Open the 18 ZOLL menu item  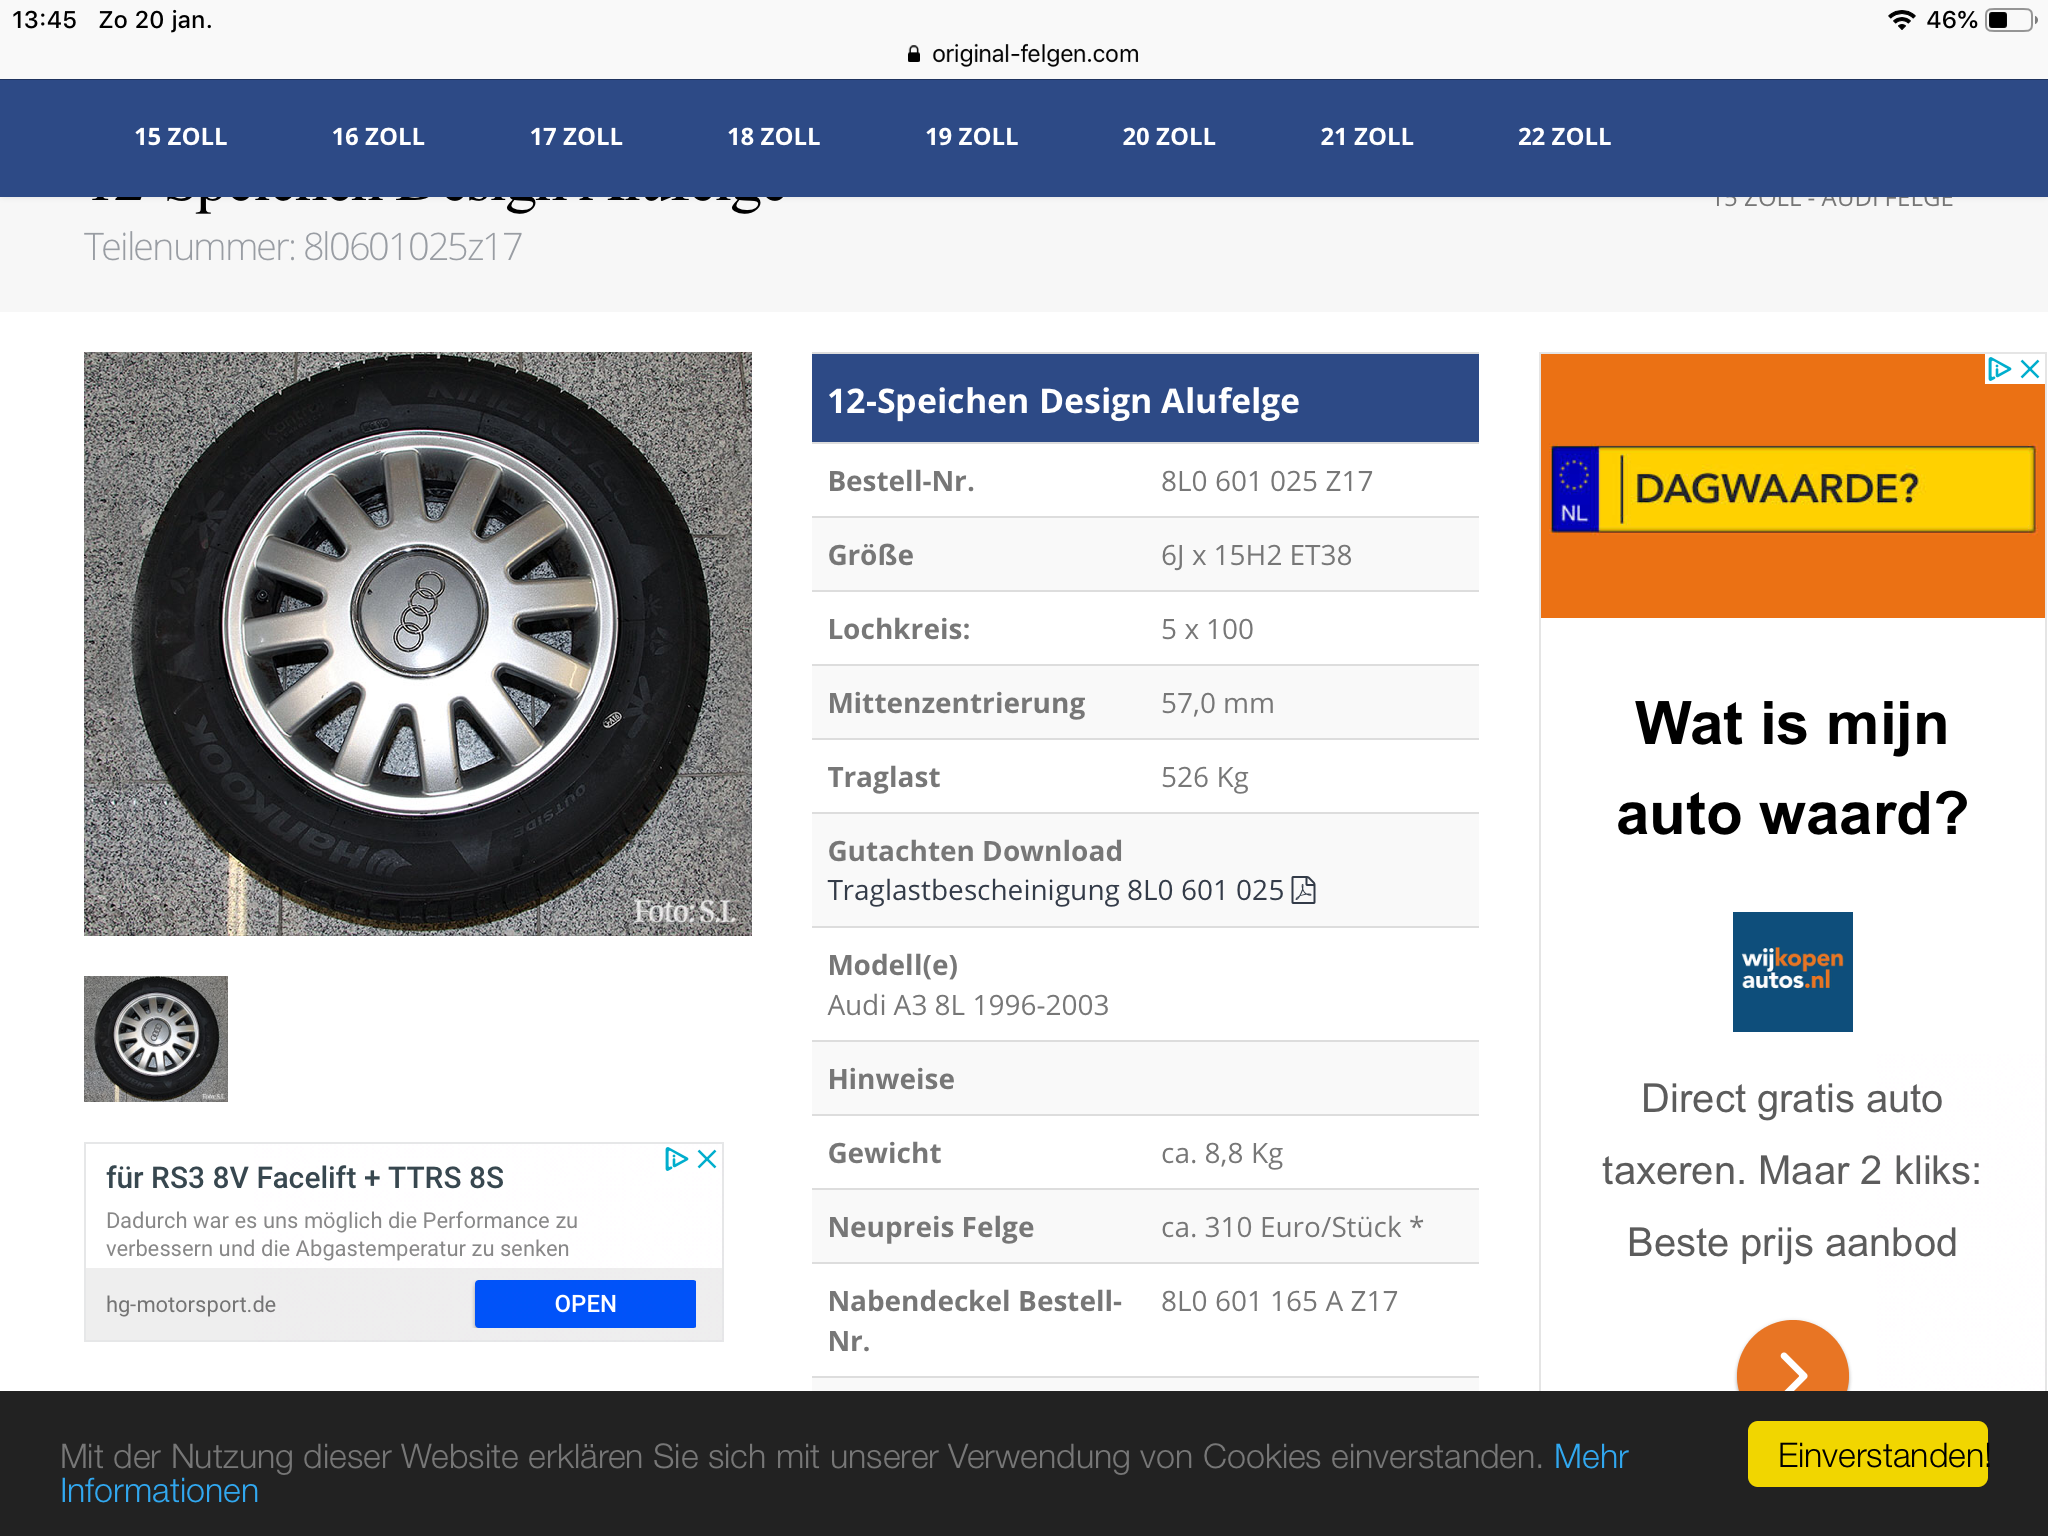click(x=774, y=137)
